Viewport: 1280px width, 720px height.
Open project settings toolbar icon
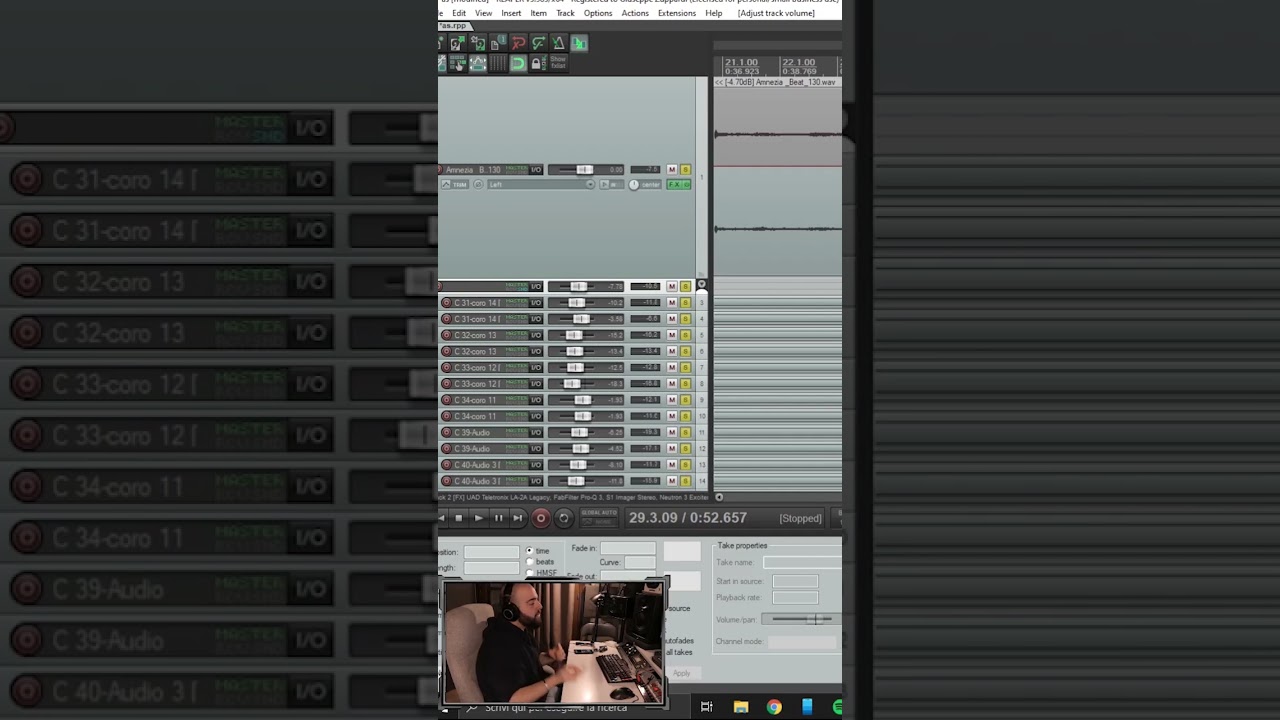point(497,43)
